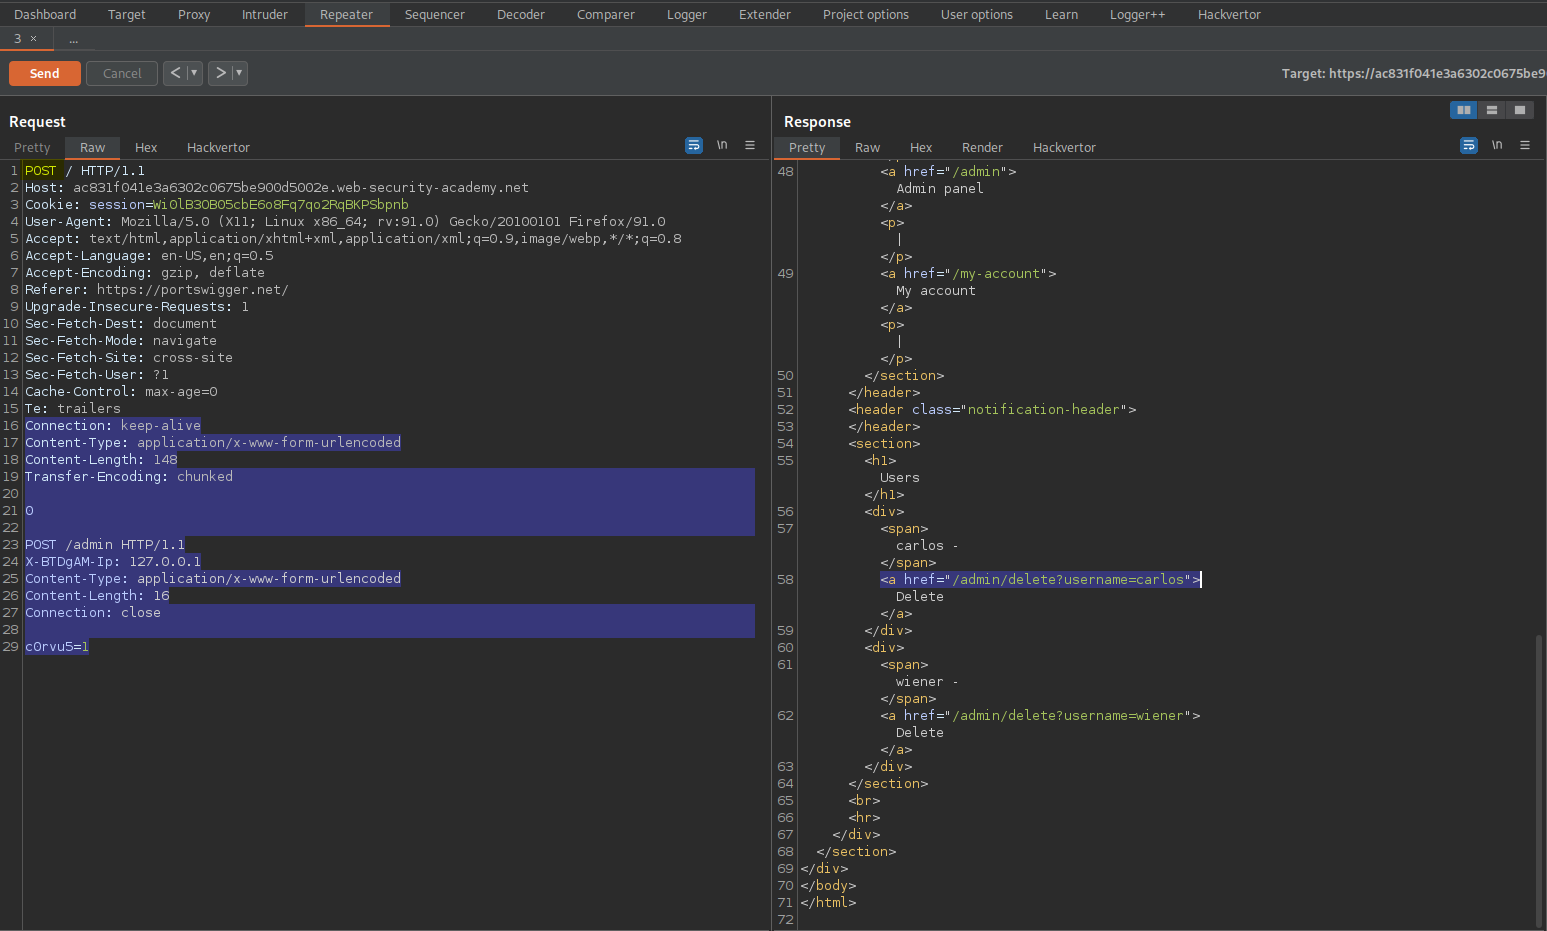
Task: Toggle word wrap icon in Response panel
Action: click(1468, 145)
